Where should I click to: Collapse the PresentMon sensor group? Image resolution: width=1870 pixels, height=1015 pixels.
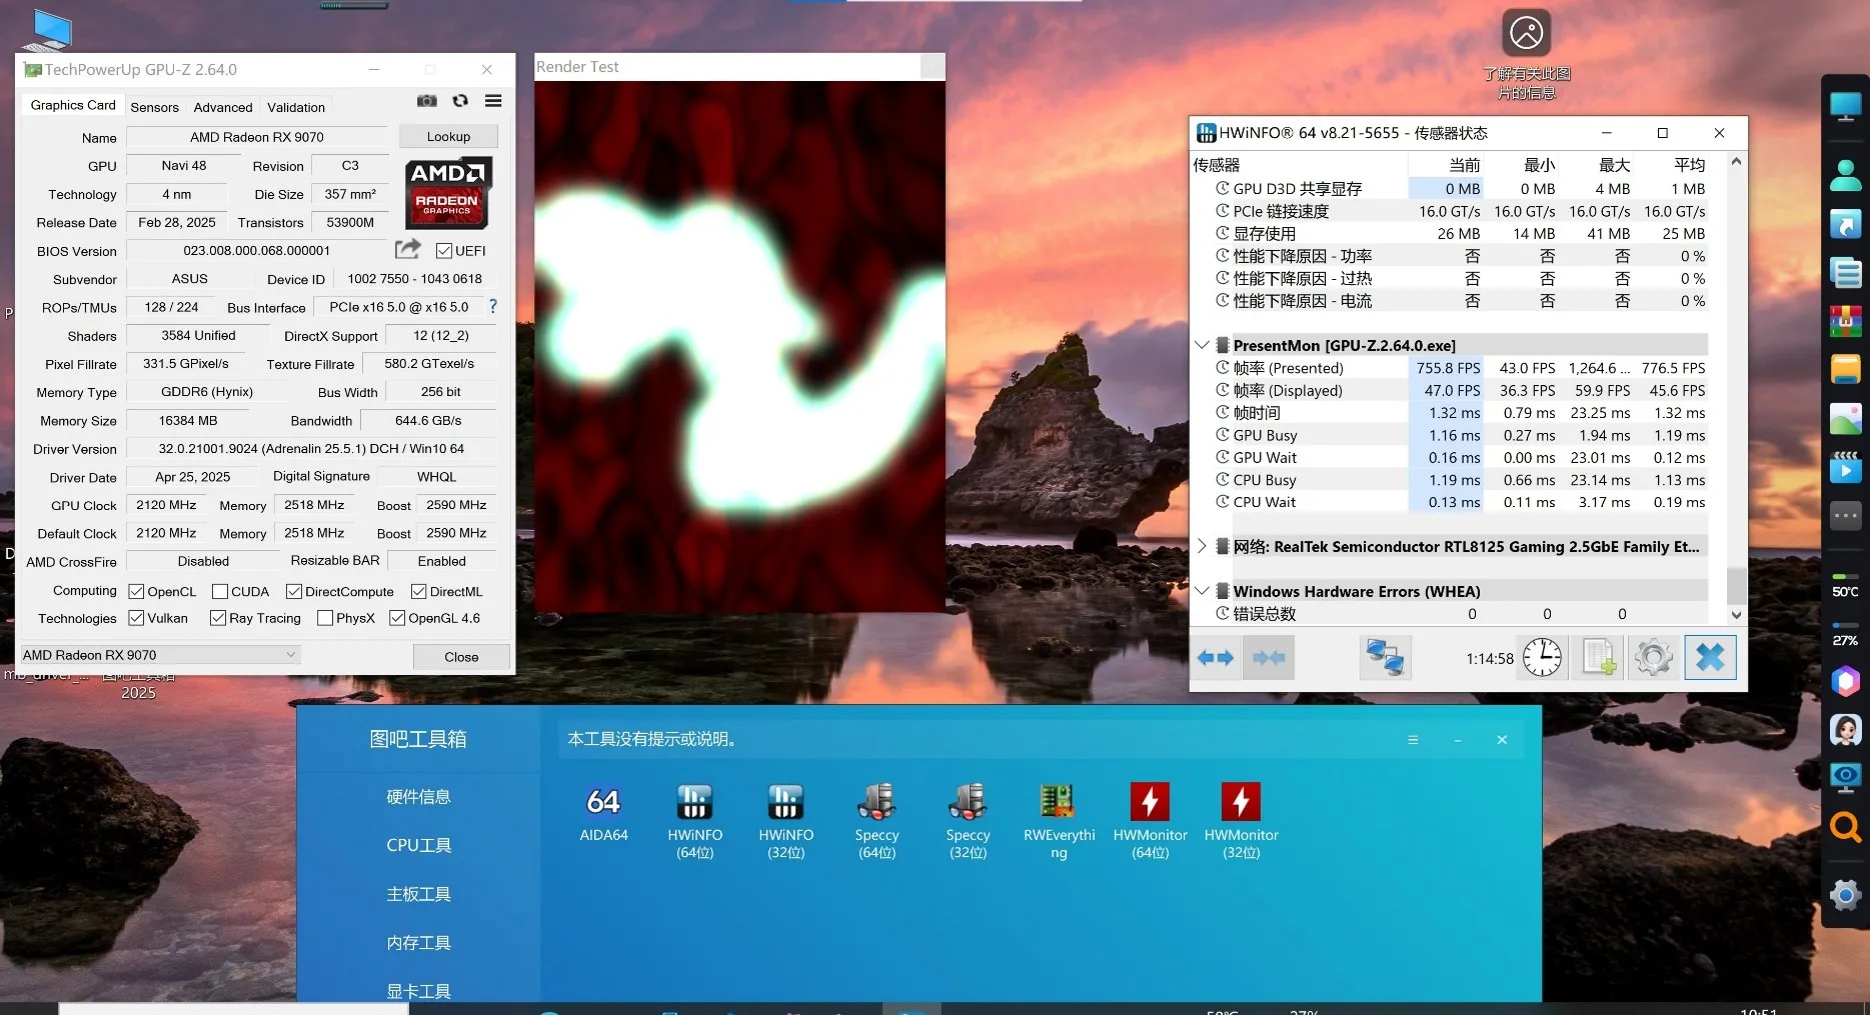(x=1202, y=345)
